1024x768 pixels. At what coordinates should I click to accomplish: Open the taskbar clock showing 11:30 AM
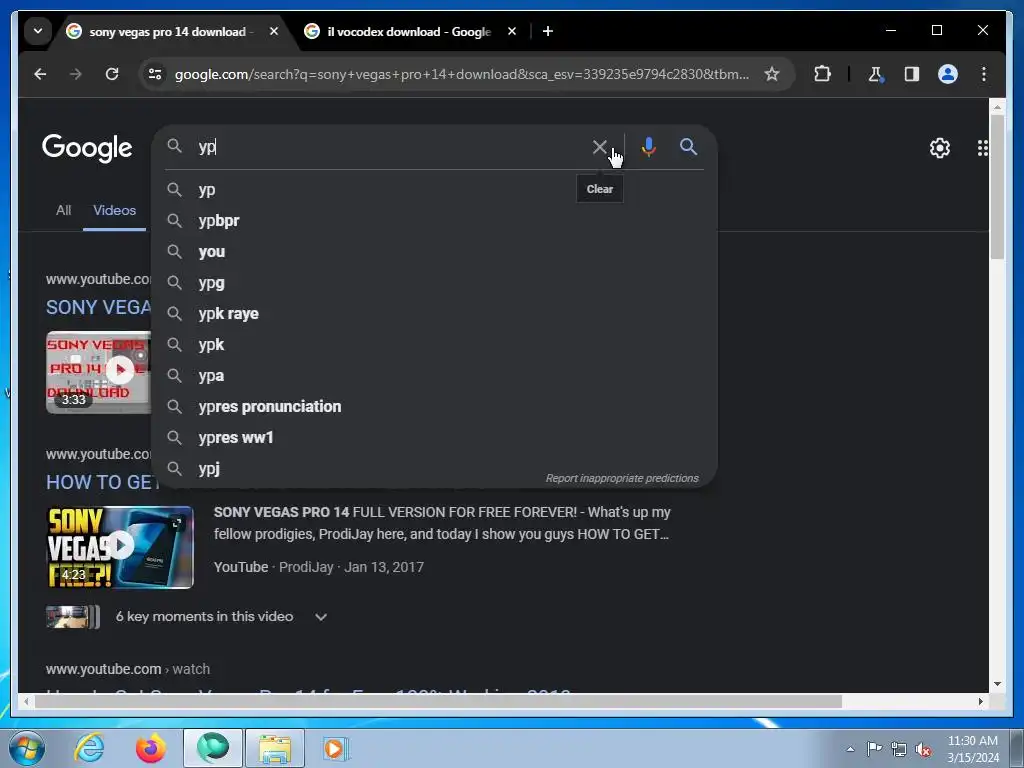click(973, 749)
